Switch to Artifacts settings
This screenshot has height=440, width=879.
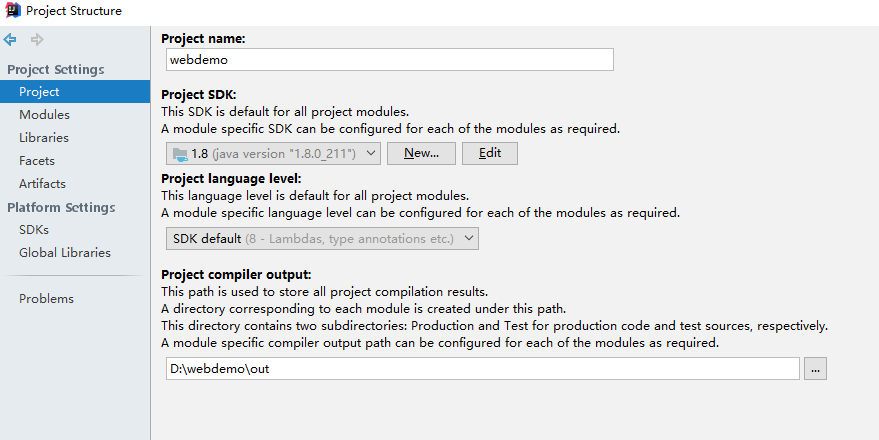click(42, 184)
